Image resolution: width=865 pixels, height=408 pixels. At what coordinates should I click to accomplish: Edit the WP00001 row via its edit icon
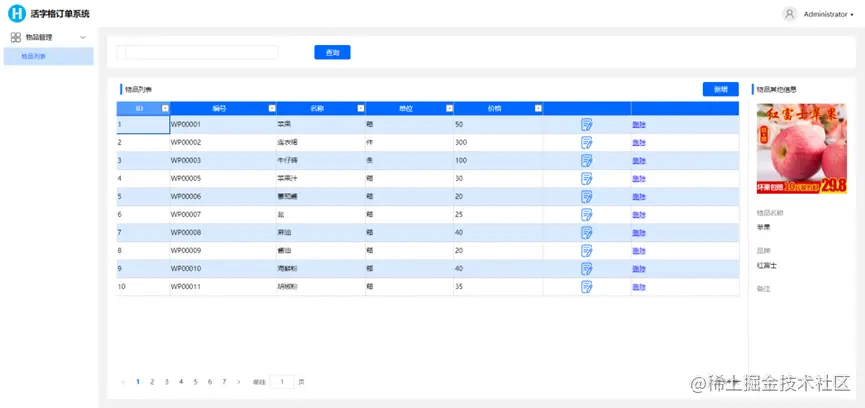pyautogui.click(x=586, y=125)
